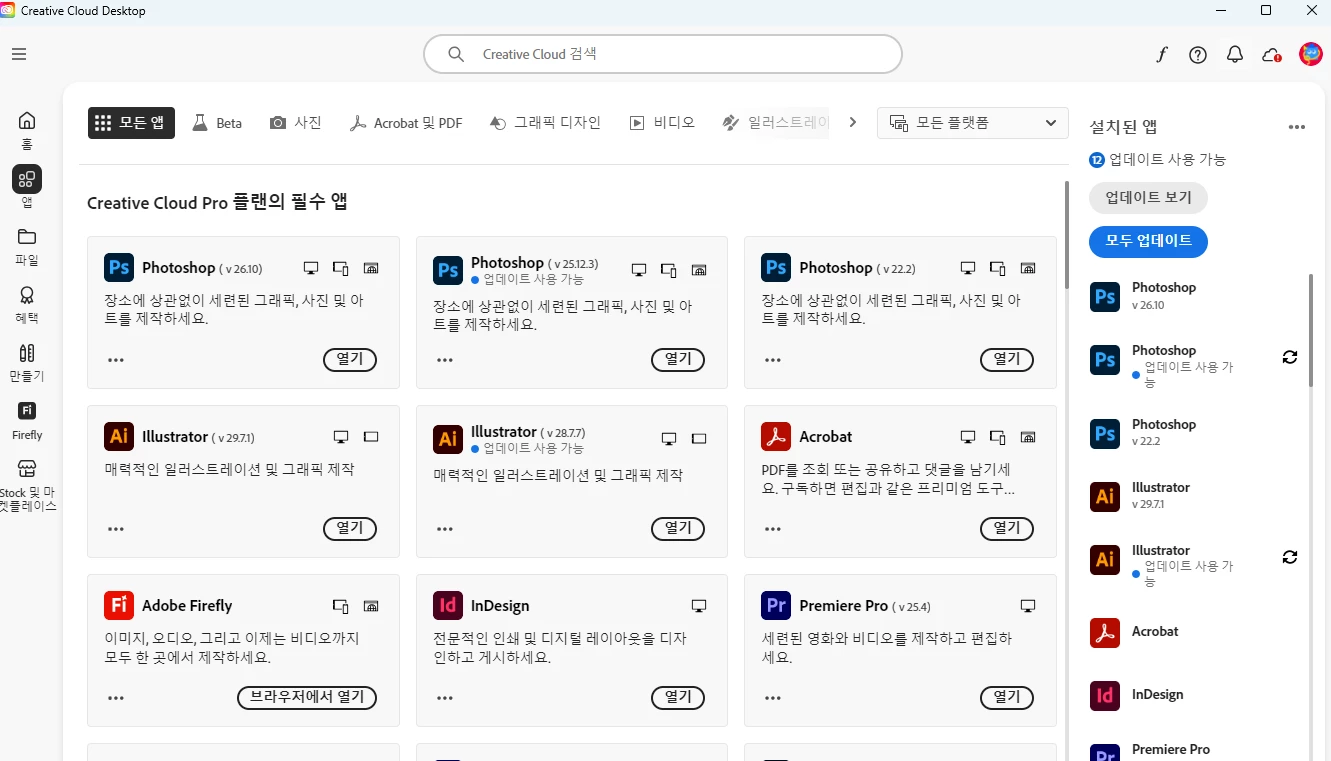
Task: Click Illustrator v29.7.1 card app icon
Action: tap(119, 437)
